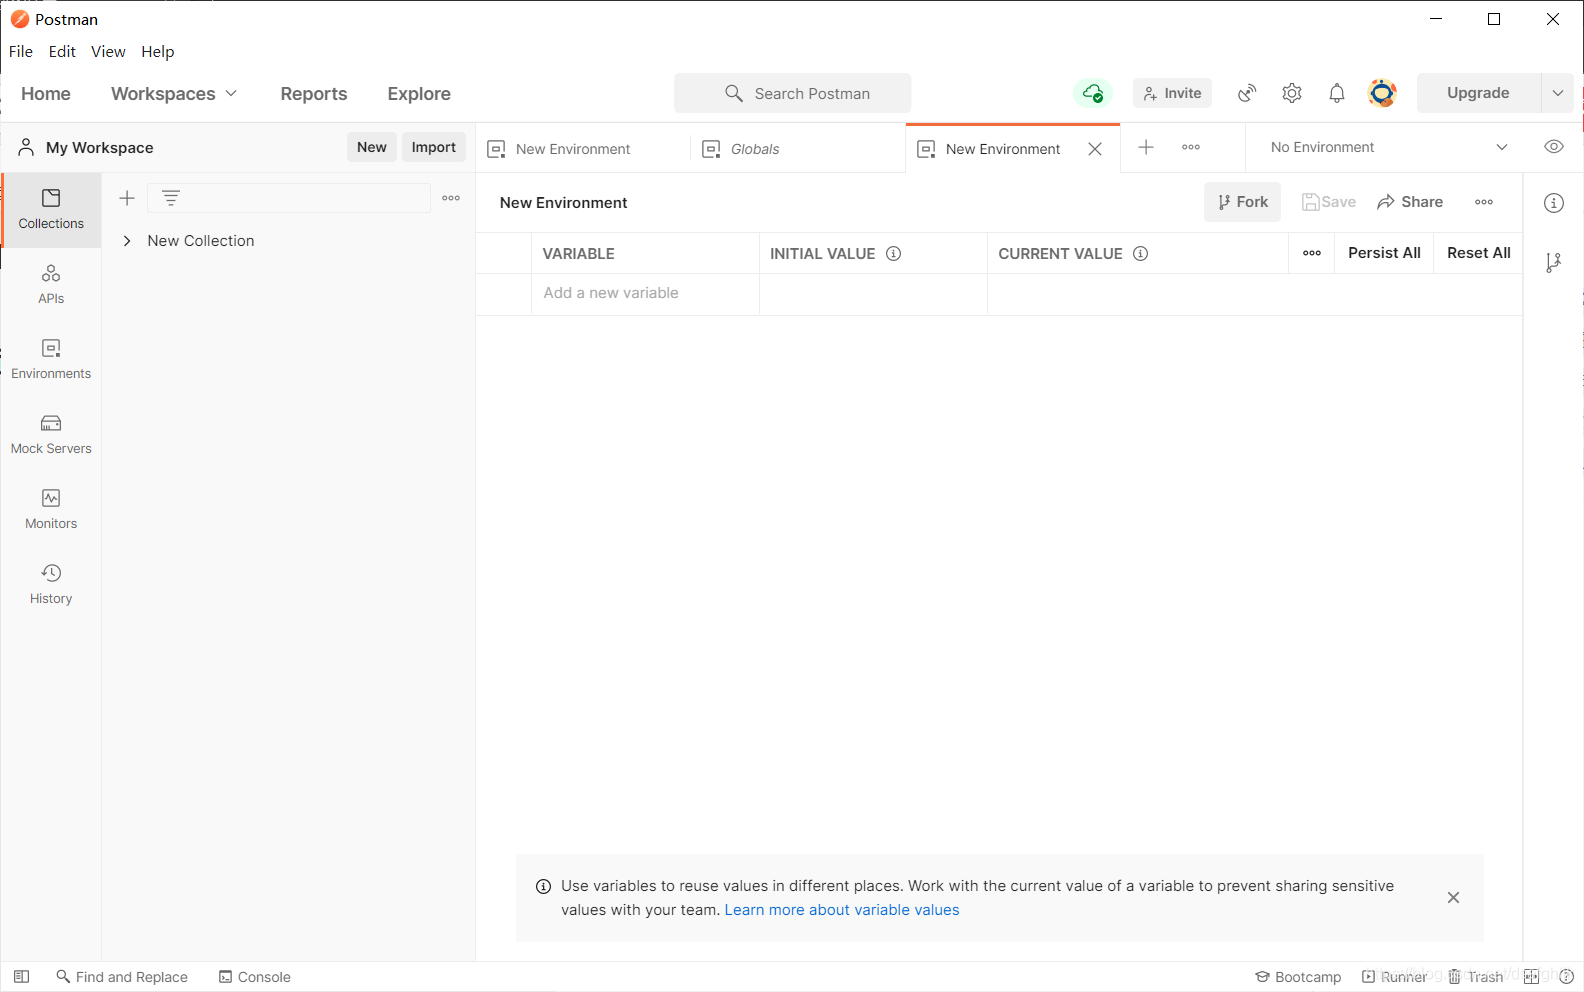This screenshot has height=992, width=1584.
Task: Open the Mock Servers sidebar panel
Action: [x=51, y=435]
